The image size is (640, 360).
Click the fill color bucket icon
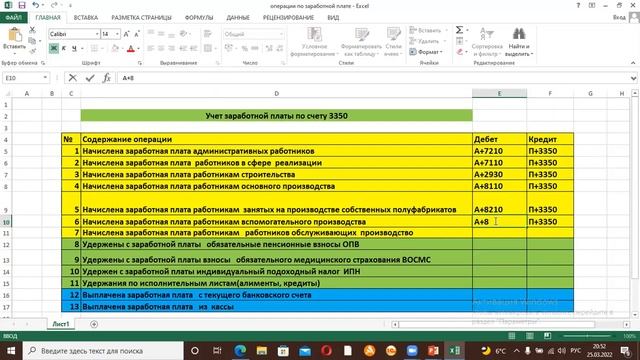tap(115, 49)
